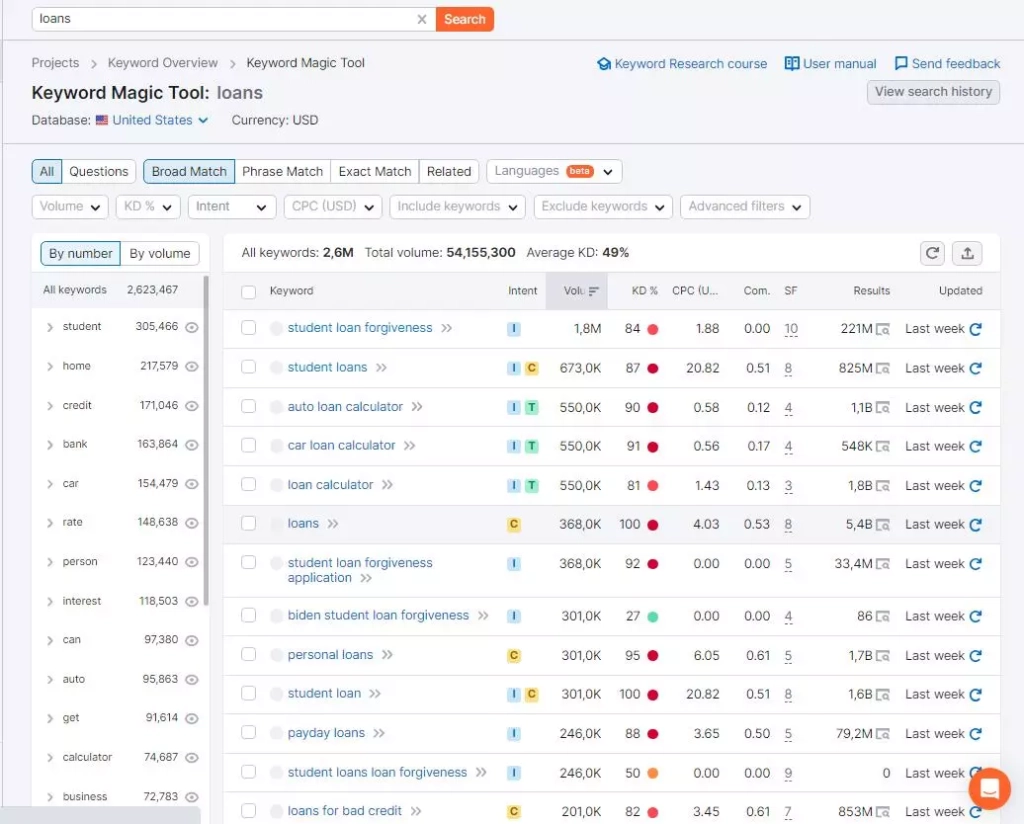
Task: Open the CPC (USD) filter dropdown
Action: click(x=333, y=207)
